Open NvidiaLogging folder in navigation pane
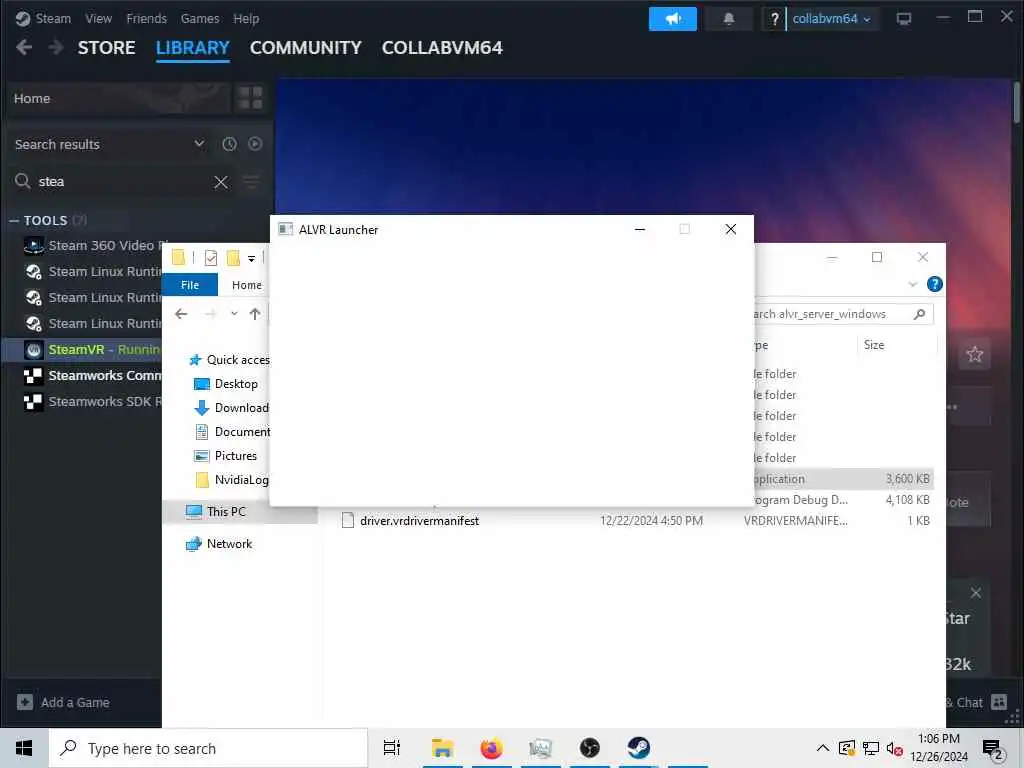The height and width of the screenshot is (768, 1024). pyautogui.click(x=231, y=480)
